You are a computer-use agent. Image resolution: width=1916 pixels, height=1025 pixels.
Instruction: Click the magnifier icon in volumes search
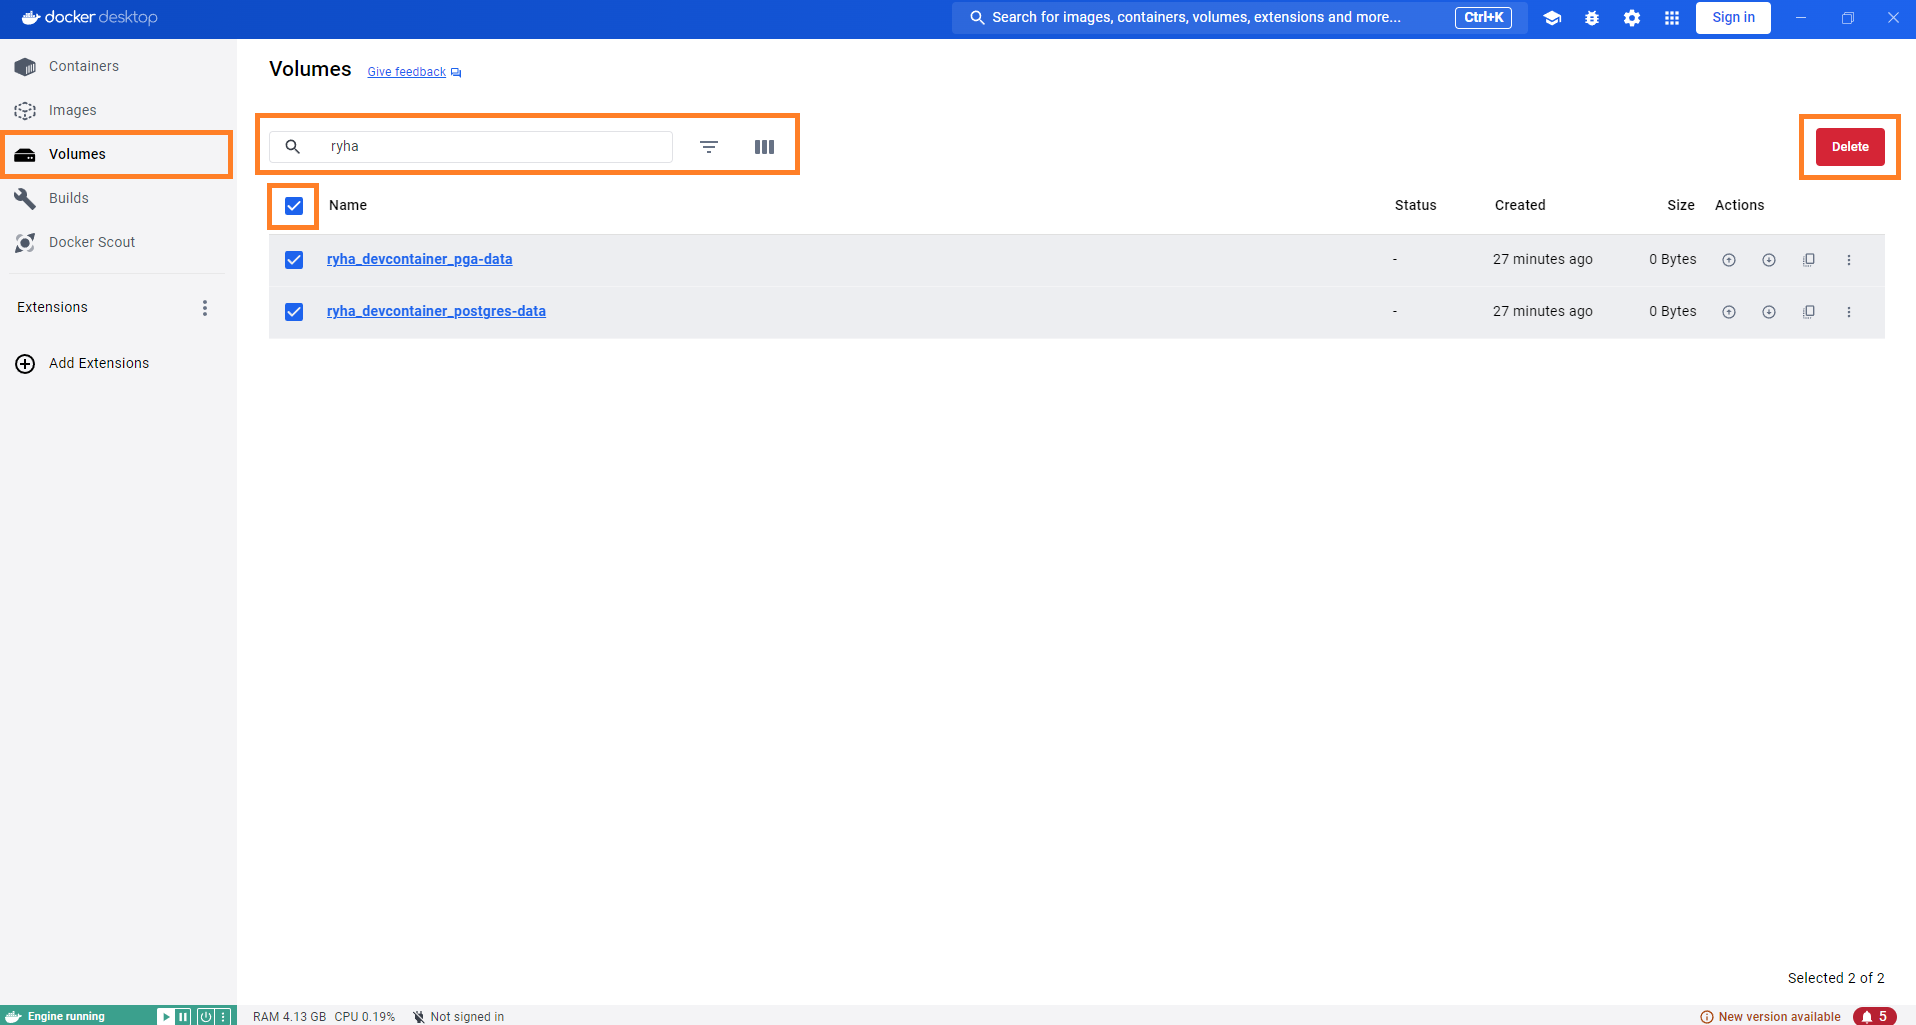click(293, 147)
